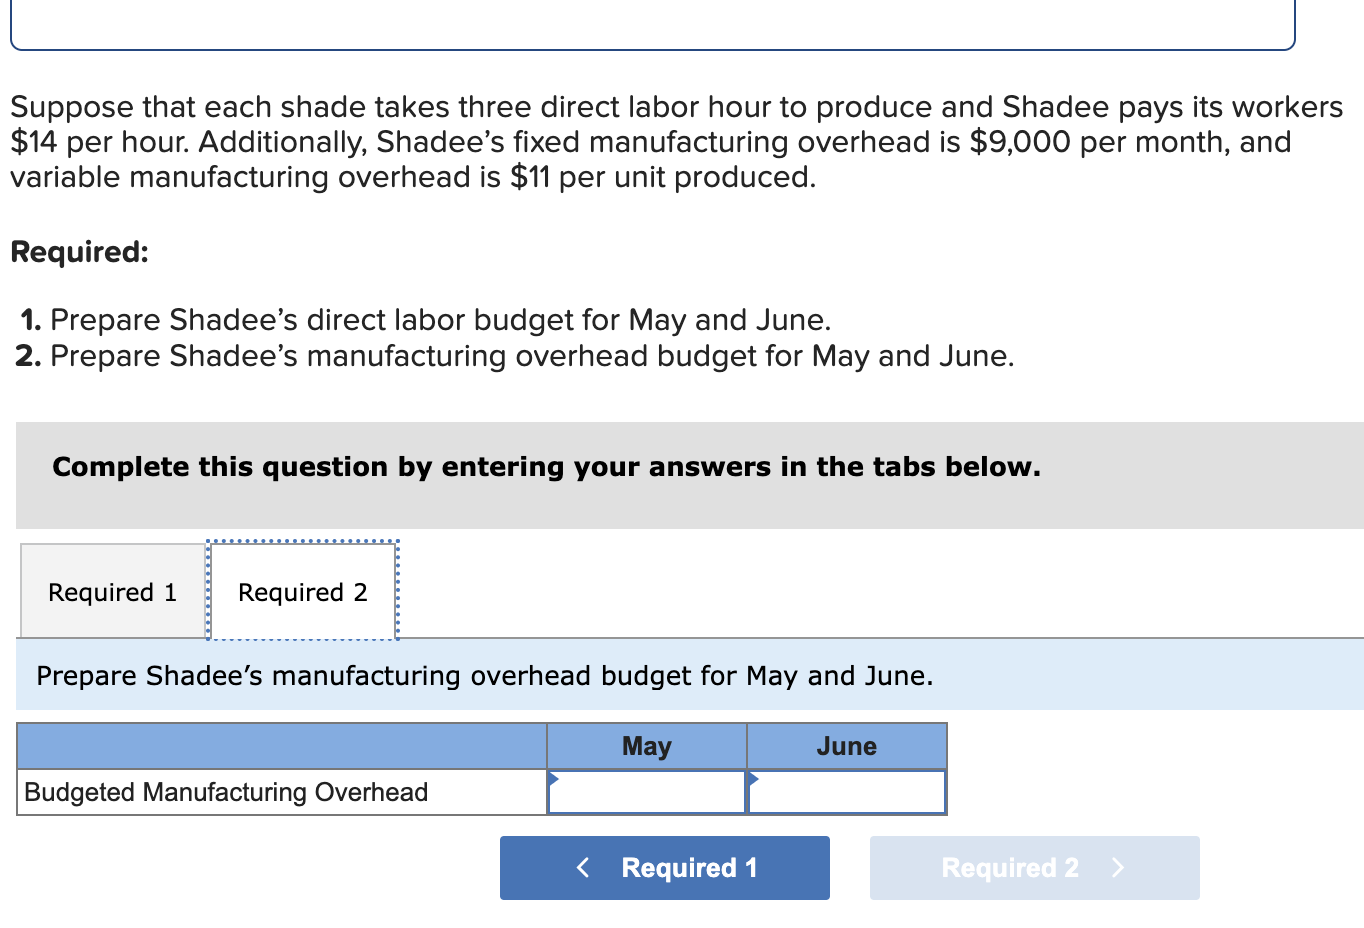Click inside the empty top answer panel
Screen dimensions: 1364x928
coord(650,22)
